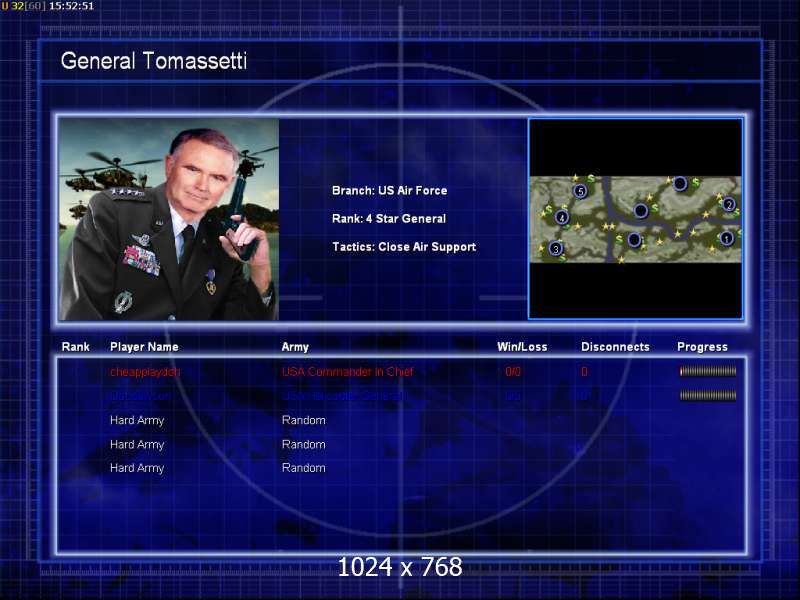Image resolution: width=800 pixels, height=600 pixels.
Task: Click the 'Tactics: Close Air Support' line
Action: [404, 246]
